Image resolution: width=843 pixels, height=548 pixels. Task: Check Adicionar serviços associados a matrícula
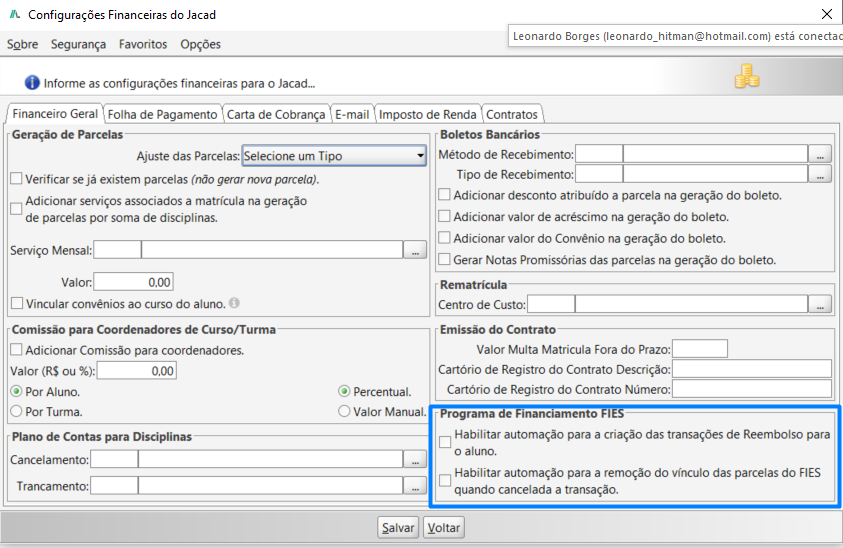(x=17, y=209)
